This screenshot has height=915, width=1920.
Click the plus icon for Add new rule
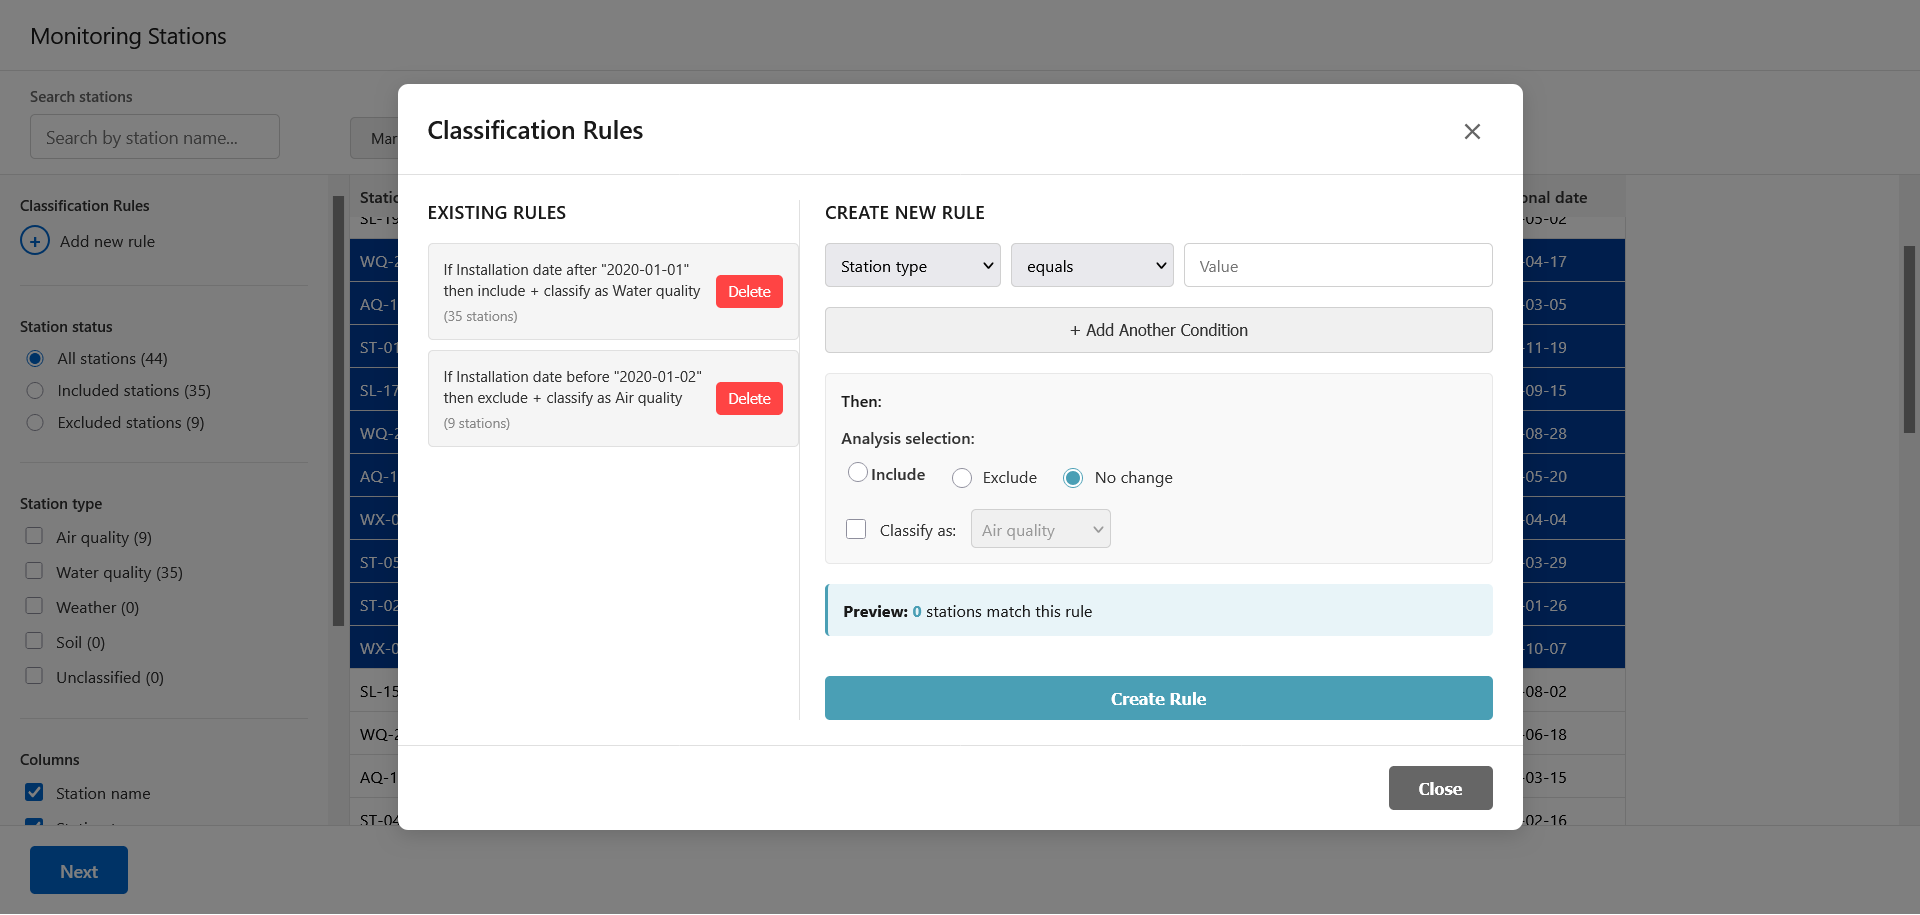tap(35, 241)
